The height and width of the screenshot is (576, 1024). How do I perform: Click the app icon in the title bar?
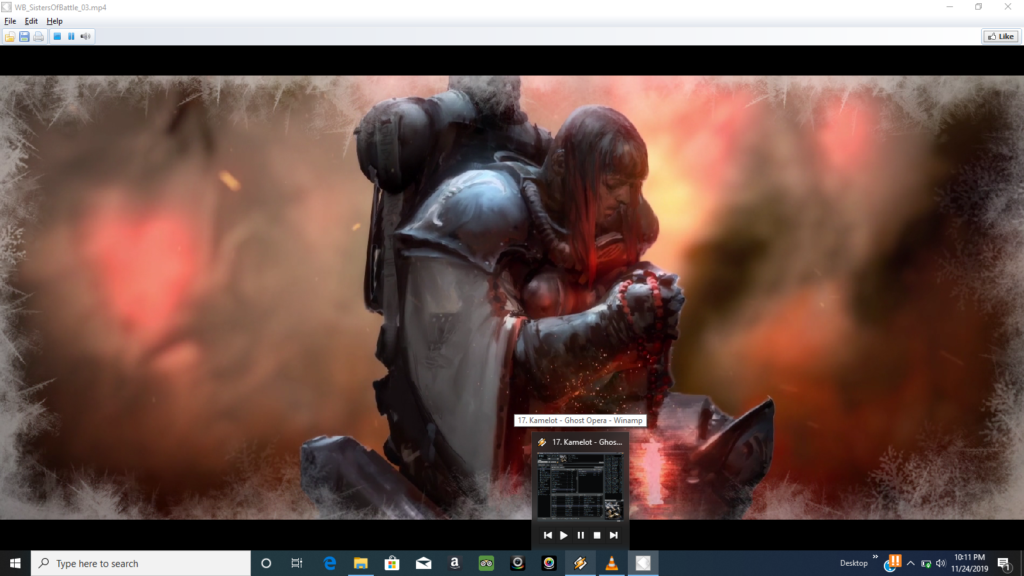7,7
